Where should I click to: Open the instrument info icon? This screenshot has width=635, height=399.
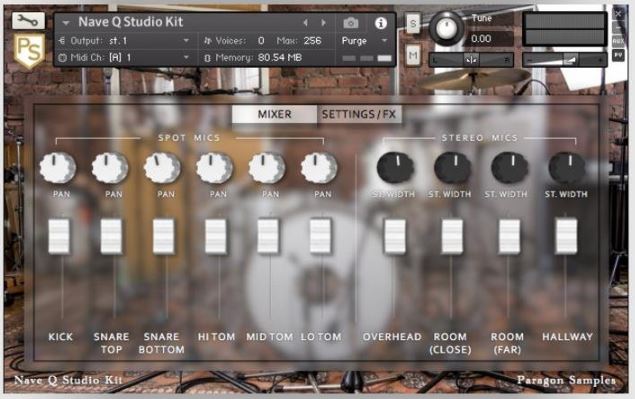pyautogui.click(x=381, y=23)
